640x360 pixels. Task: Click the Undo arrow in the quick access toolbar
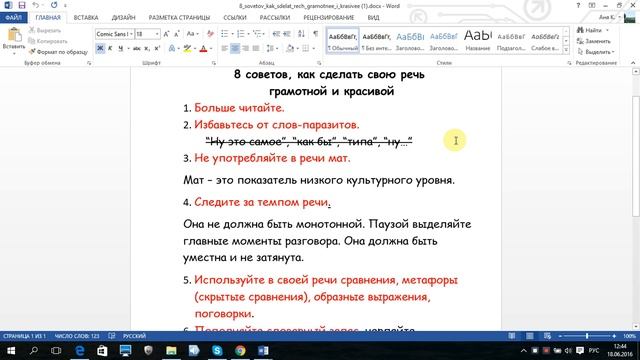pos(36,5)
